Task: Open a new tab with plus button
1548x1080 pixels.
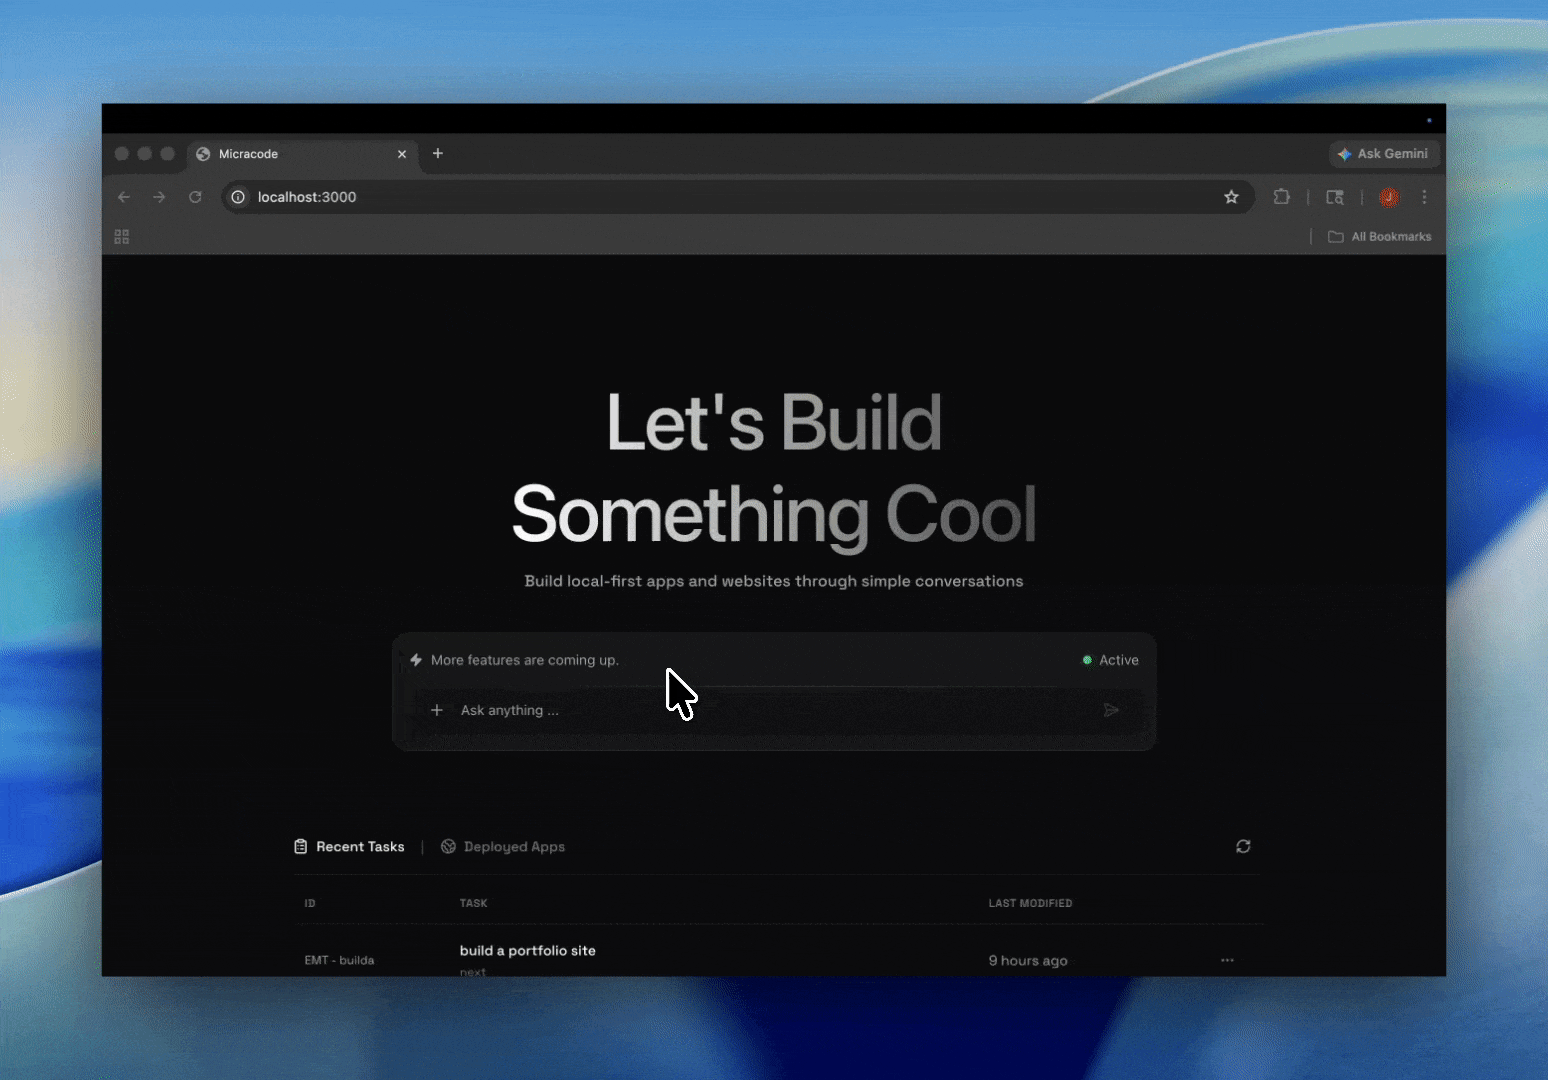Action: 437,153
